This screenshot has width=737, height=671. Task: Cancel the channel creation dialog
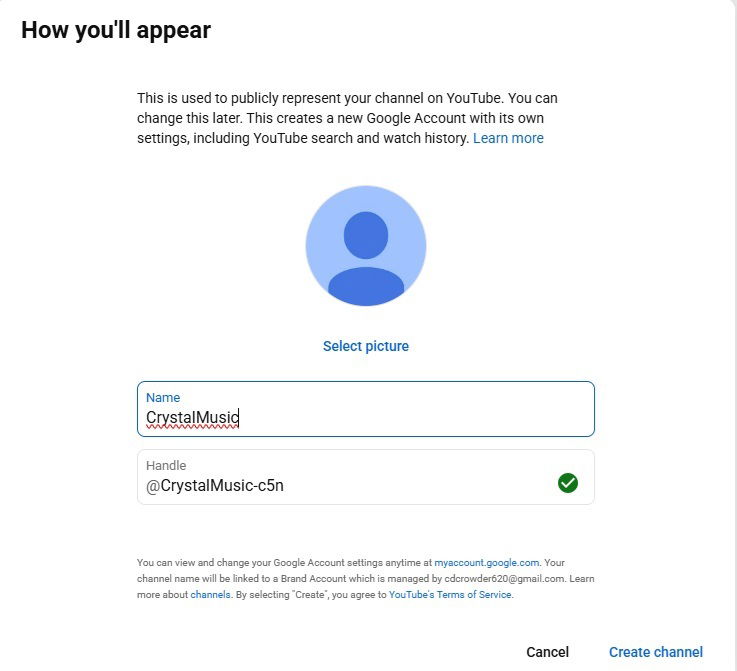pyautogui.click(x=548, y=652)
